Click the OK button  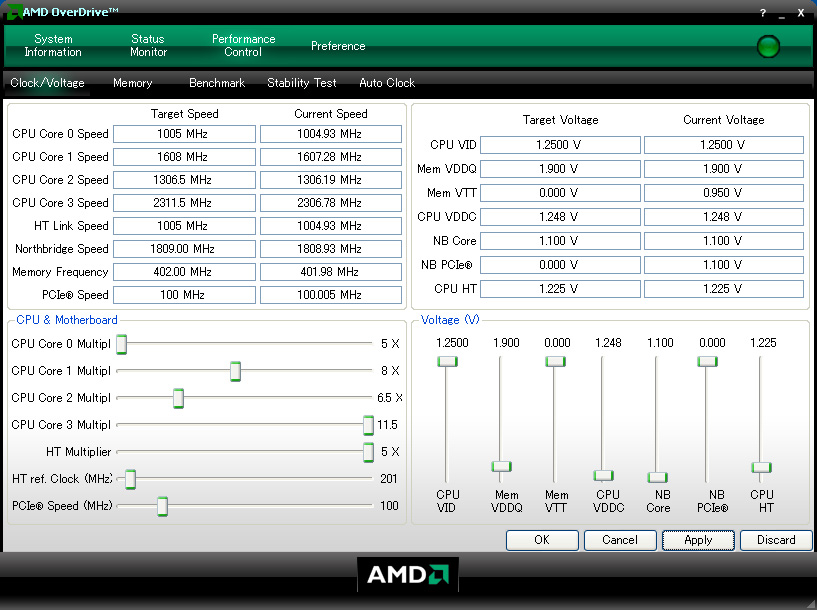[542, 540]
